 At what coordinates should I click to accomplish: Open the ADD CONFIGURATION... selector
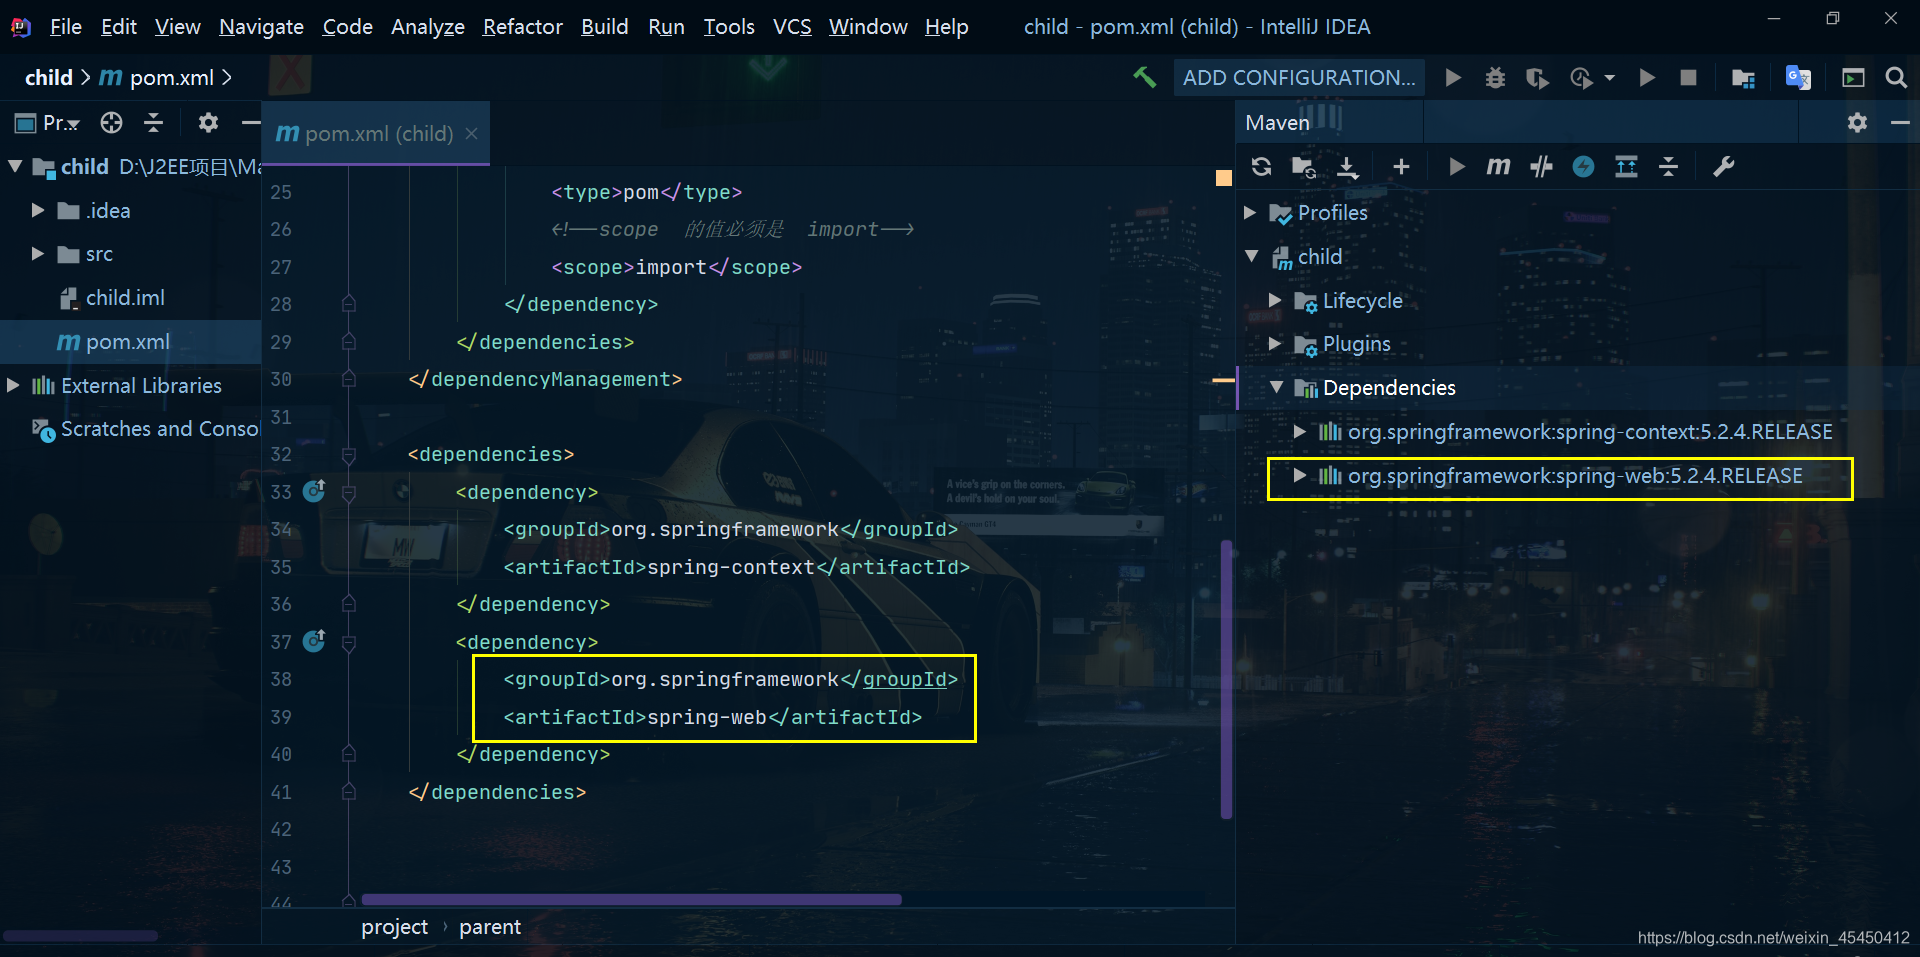(x=1299, y=77)
